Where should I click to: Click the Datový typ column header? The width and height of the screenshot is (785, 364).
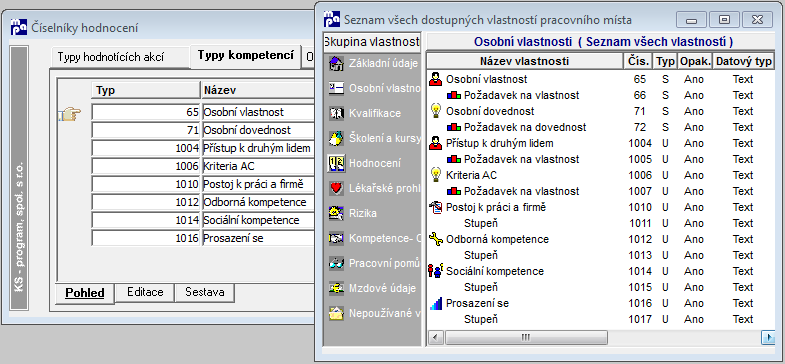click(x=743, y=62)
